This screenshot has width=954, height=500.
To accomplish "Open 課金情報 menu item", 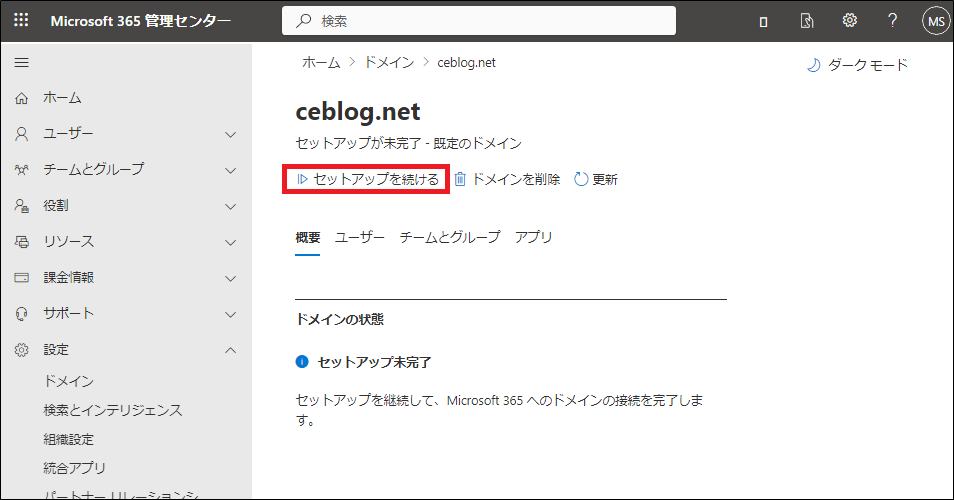I will [x=69, y=277].
